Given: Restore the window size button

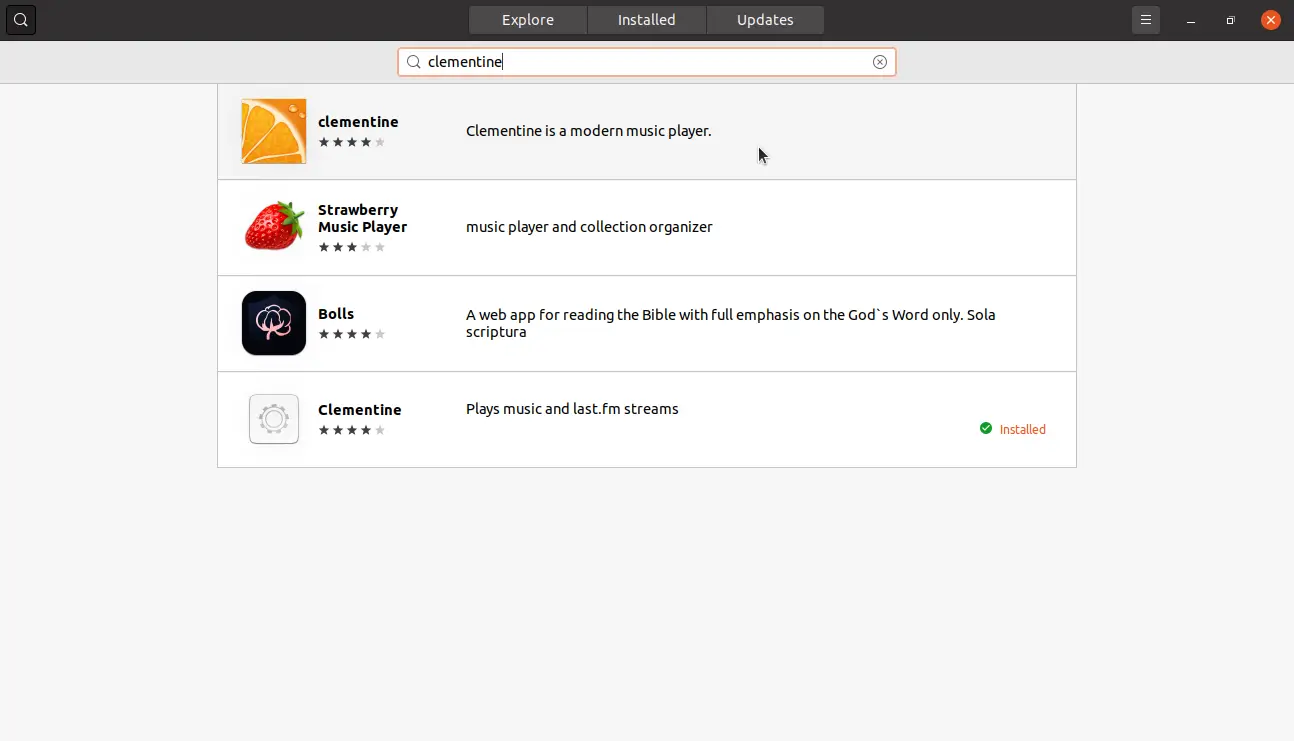Looking at the screenshot, I should pyautogui.click(x=1231, y=20).
